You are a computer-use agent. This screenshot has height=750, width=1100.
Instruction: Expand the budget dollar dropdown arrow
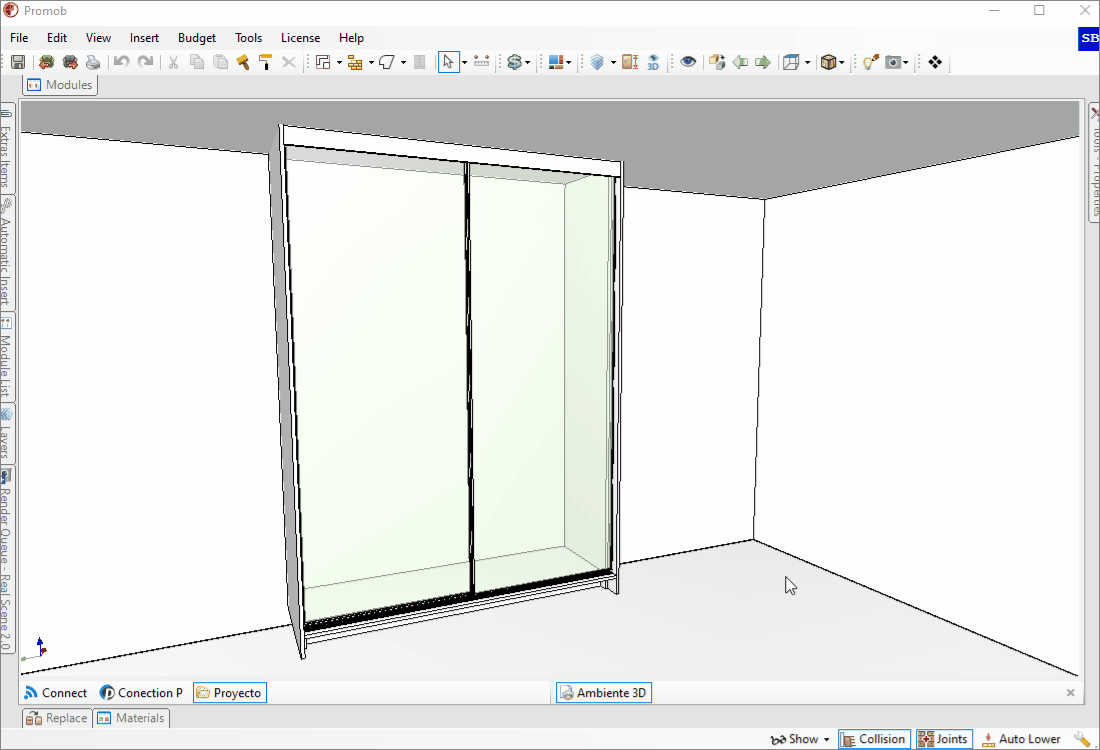click(x=528, y=62)
